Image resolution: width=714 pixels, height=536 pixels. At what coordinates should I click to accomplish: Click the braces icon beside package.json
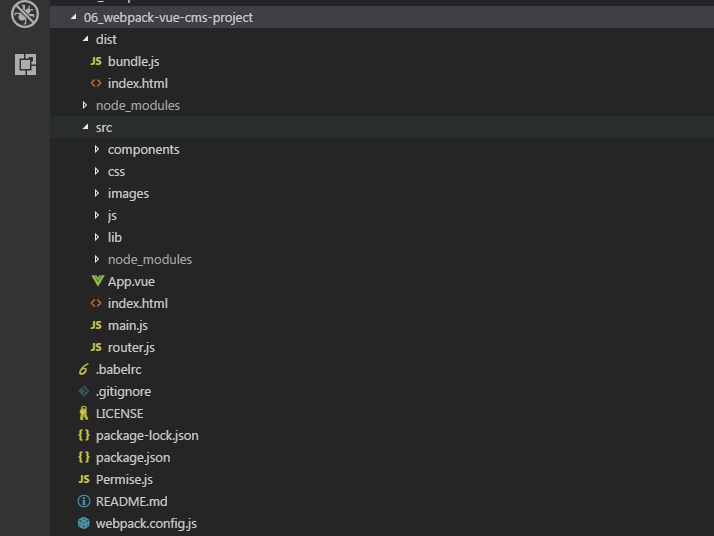[84, 457]
